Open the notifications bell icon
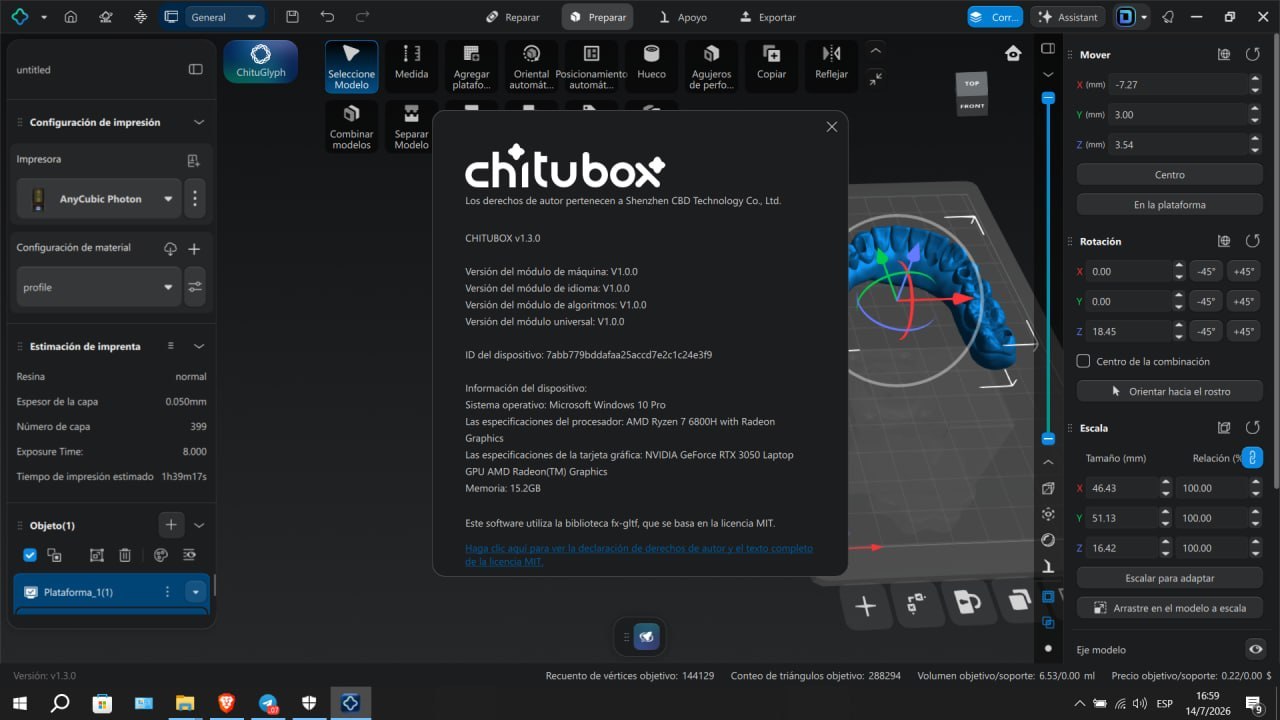This screenshot has width=1280, height=720. pos(1168,17)
